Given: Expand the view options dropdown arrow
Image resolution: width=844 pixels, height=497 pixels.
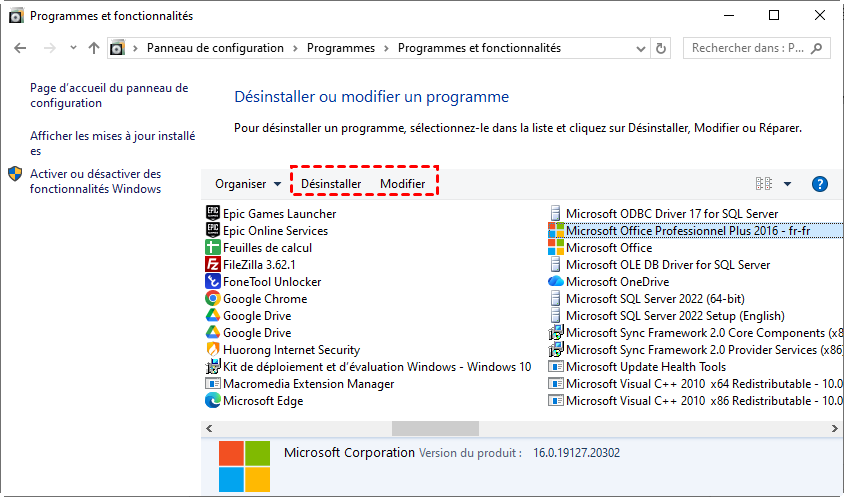Looking at the screenshot, I should (x=787, y=184).
